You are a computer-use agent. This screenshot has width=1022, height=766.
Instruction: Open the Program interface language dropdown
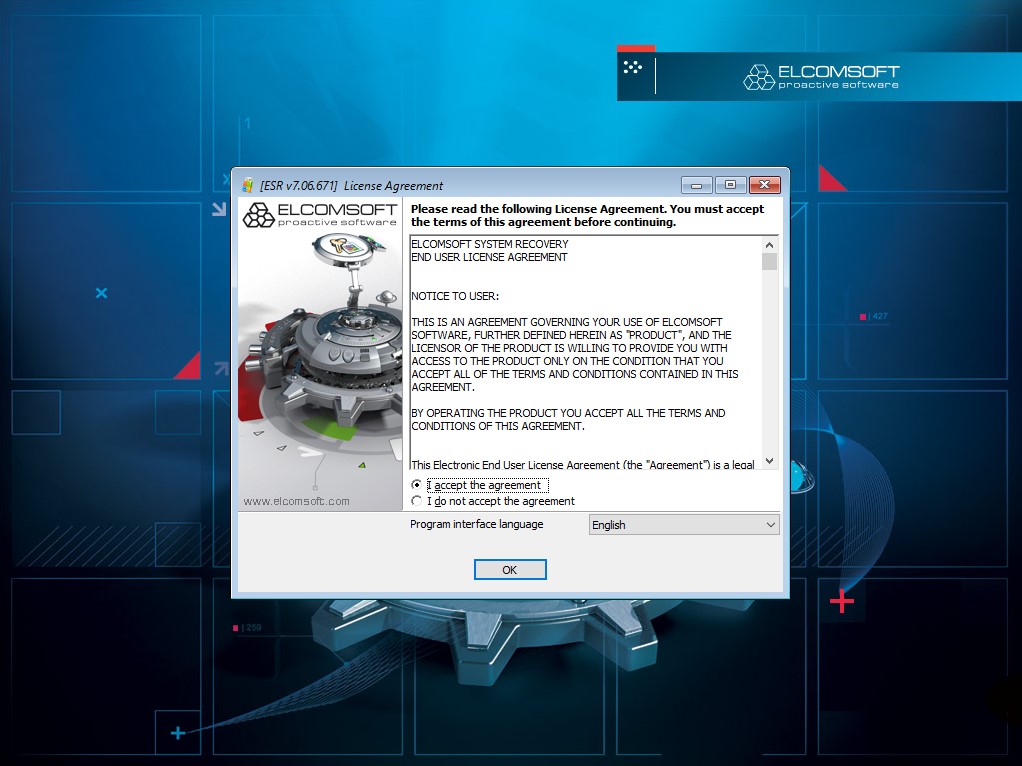tap(684, 525)
